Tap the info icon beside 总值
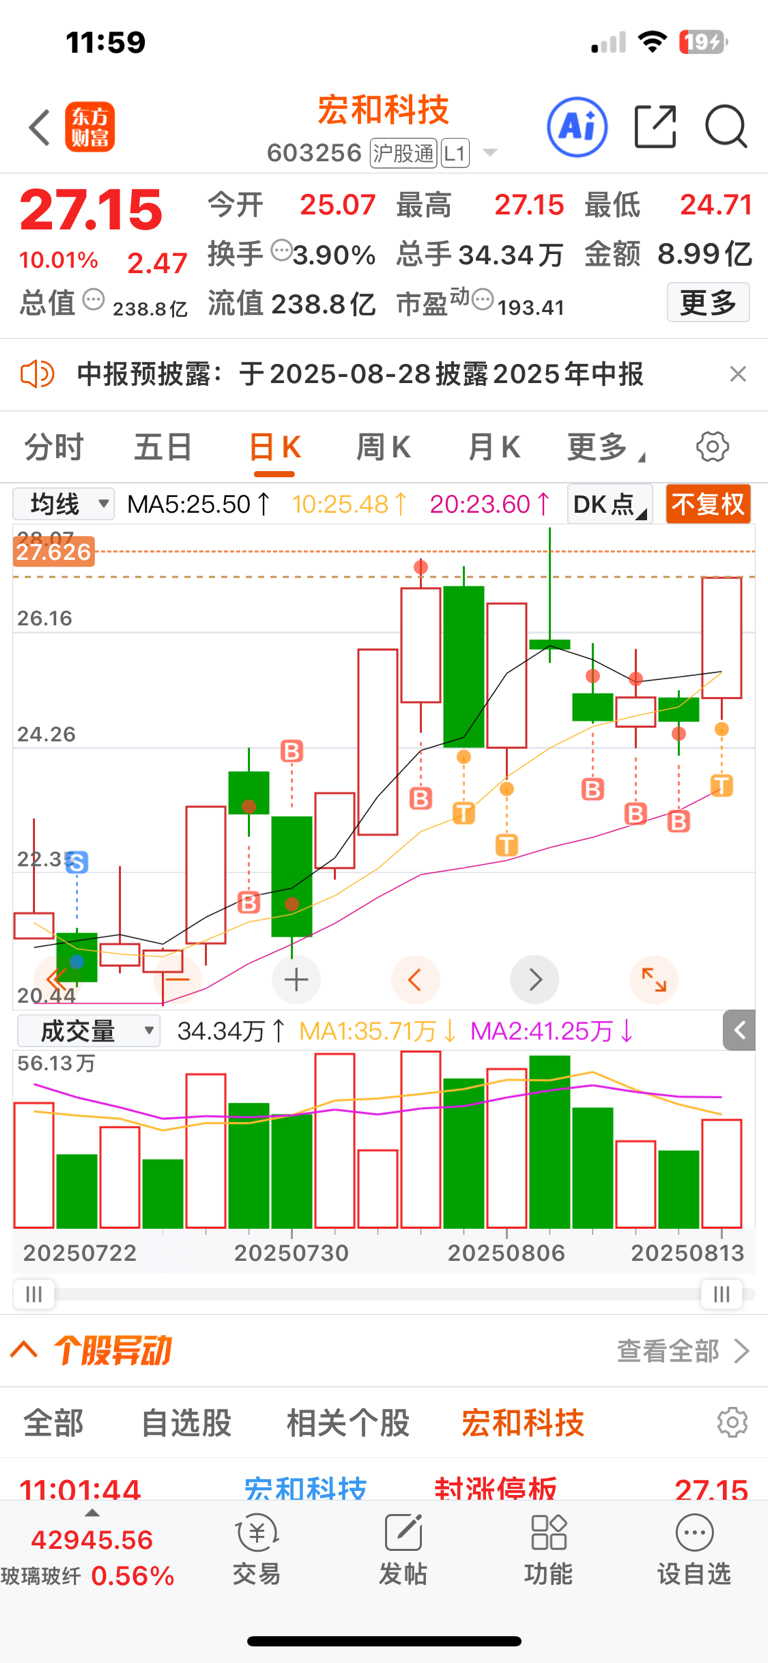The height and width of the screenshot is (1663, 768). pyautogui.click(x=93, y=299)
